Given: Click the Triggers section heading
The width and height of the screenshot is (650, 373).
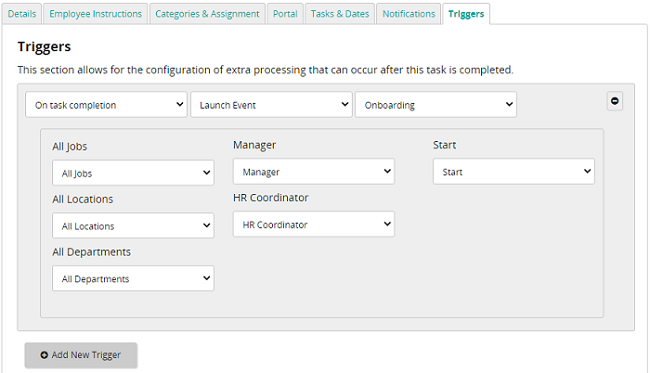Looking at the screenshot, I should [44, 47].
